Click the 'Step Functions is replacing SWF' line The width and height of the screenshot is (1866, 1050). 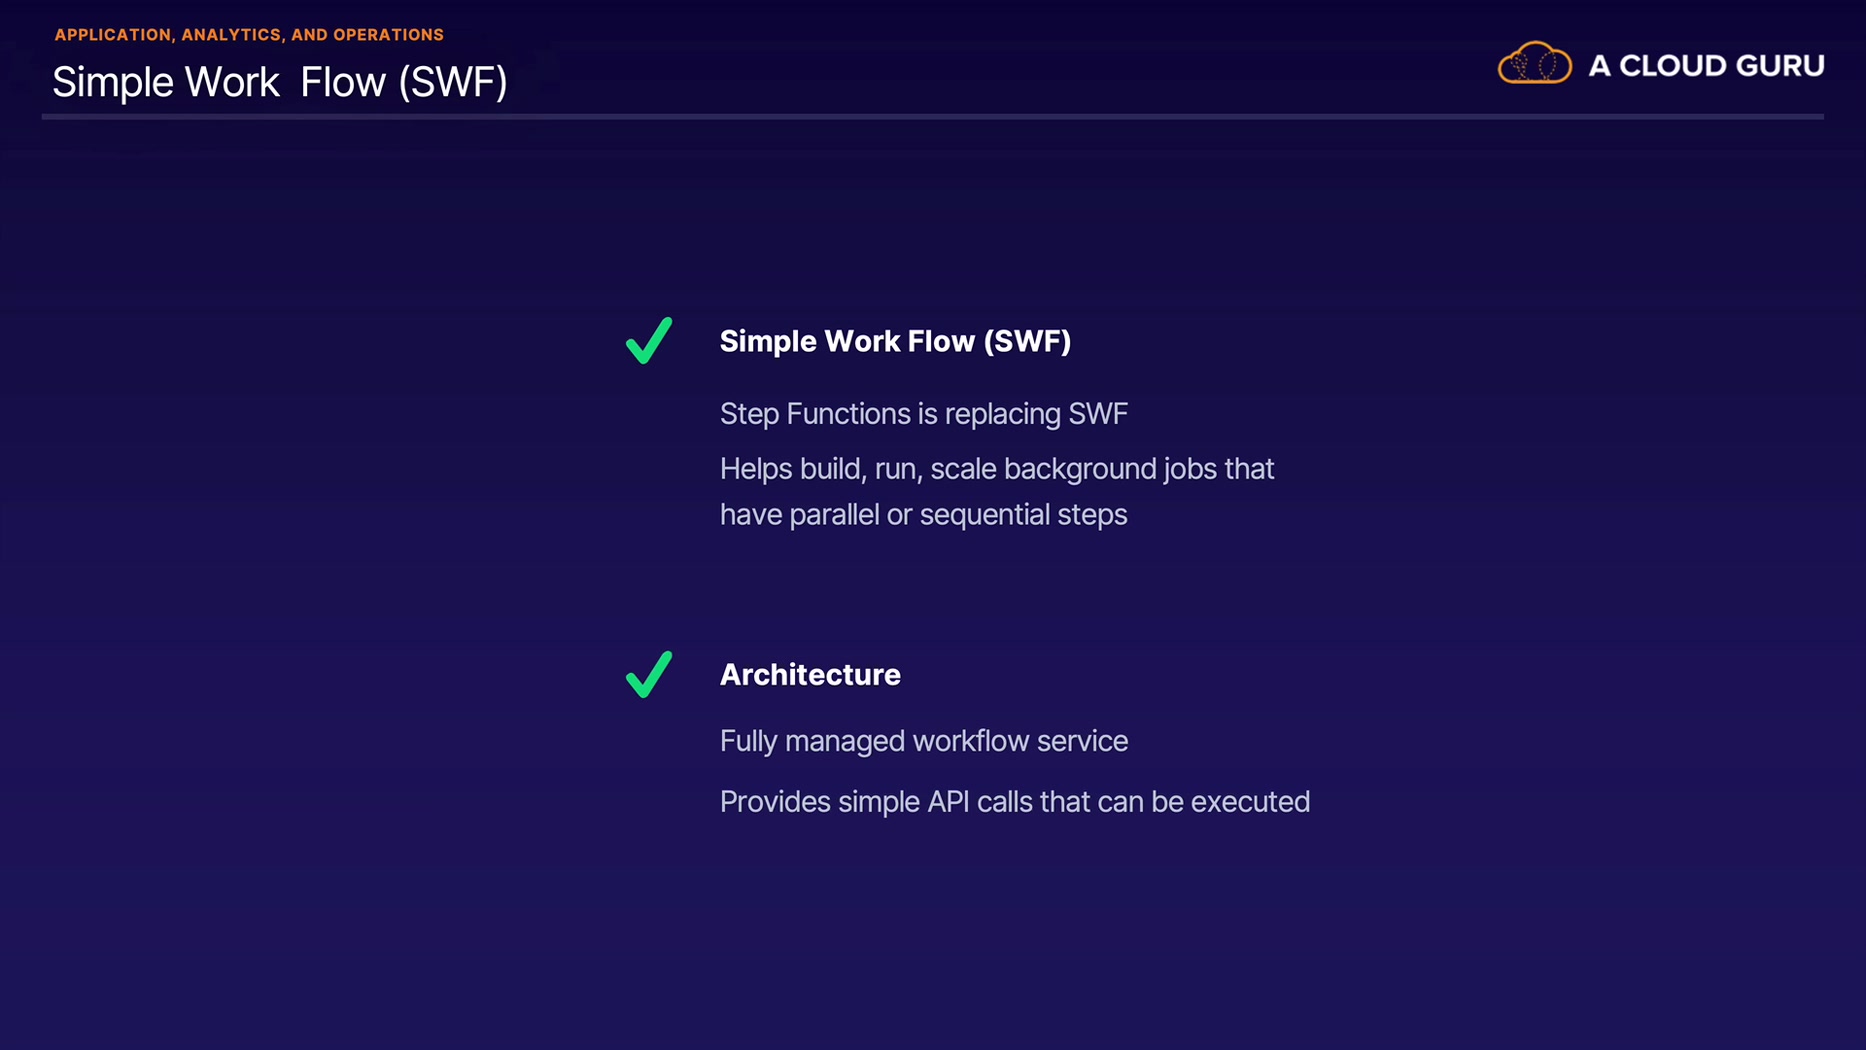click(923, 414)
